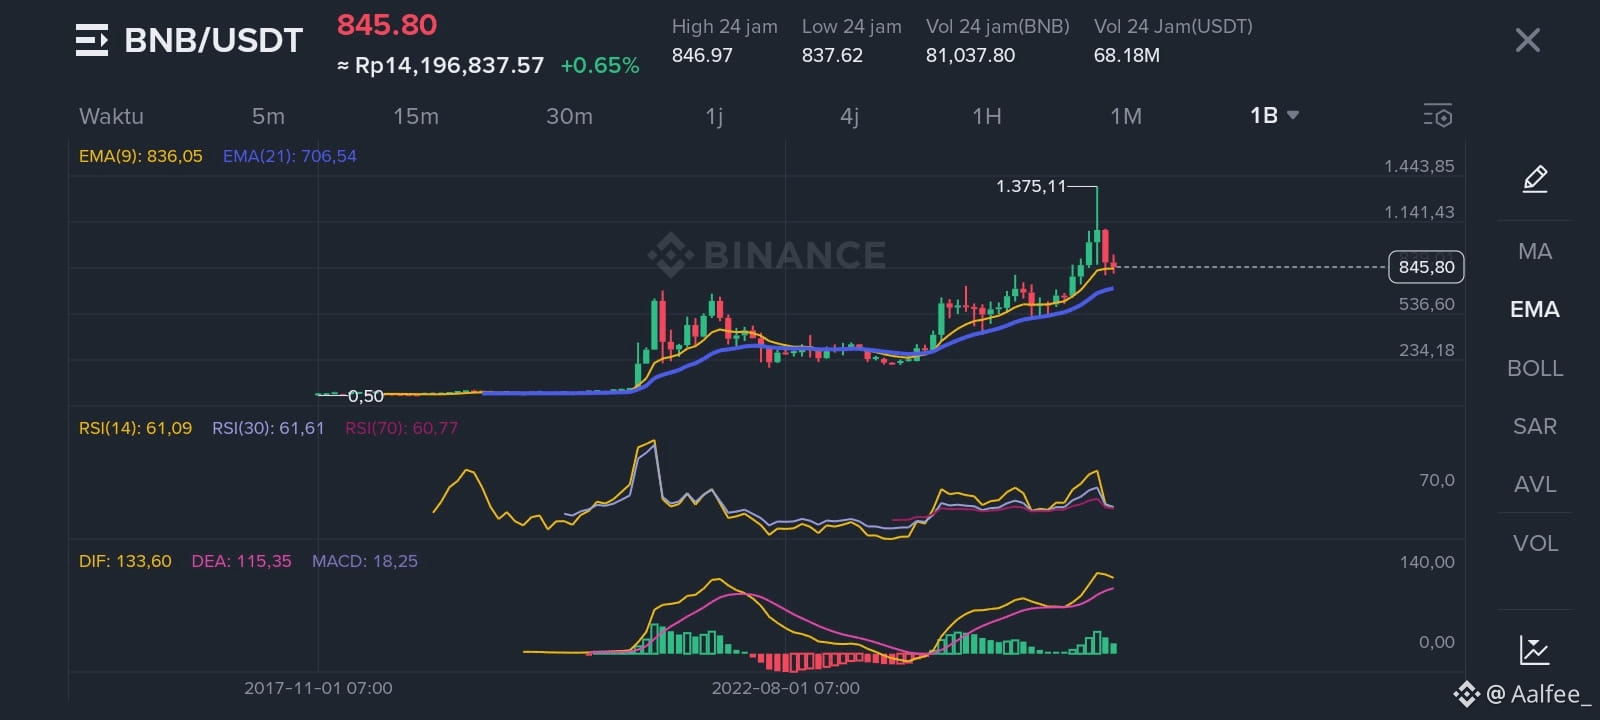The image size is (1600, 720).
Task: Tap the Vol 24 jam(BNB) value 81,037.80
Action: coord(970,55)
